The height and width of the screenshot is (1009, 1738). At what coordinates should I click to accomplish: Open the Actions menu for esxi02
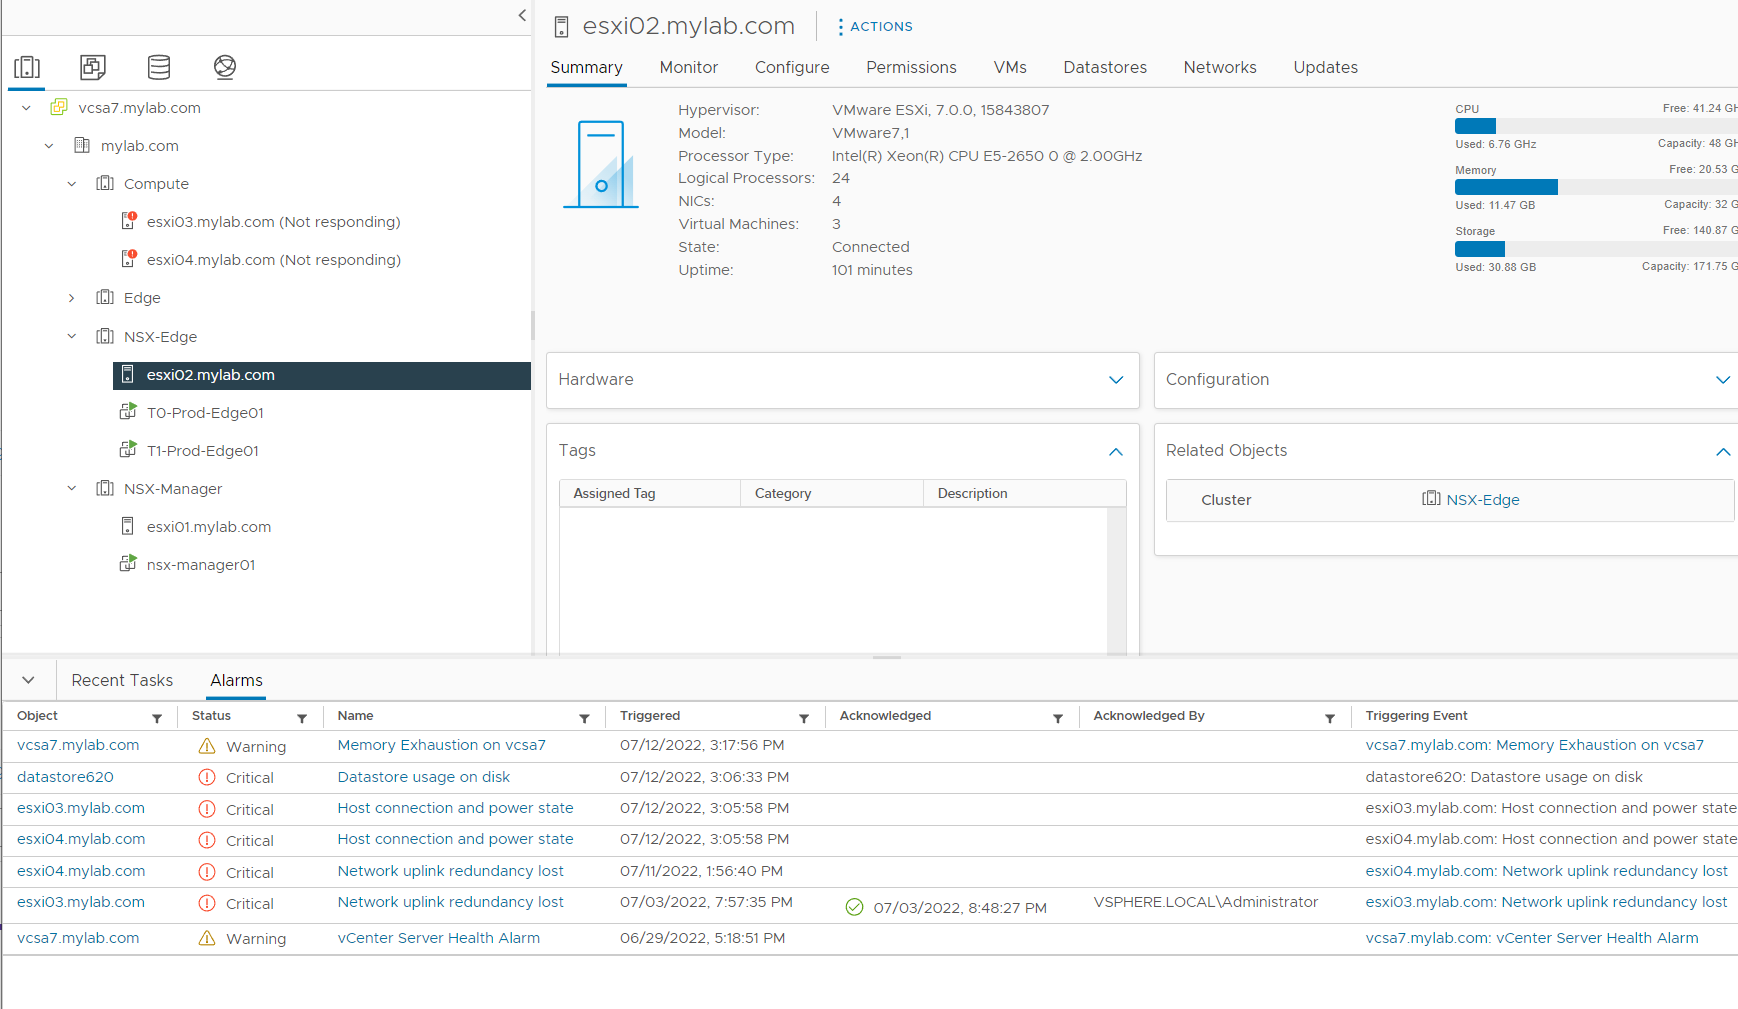(x=875, y=26)
